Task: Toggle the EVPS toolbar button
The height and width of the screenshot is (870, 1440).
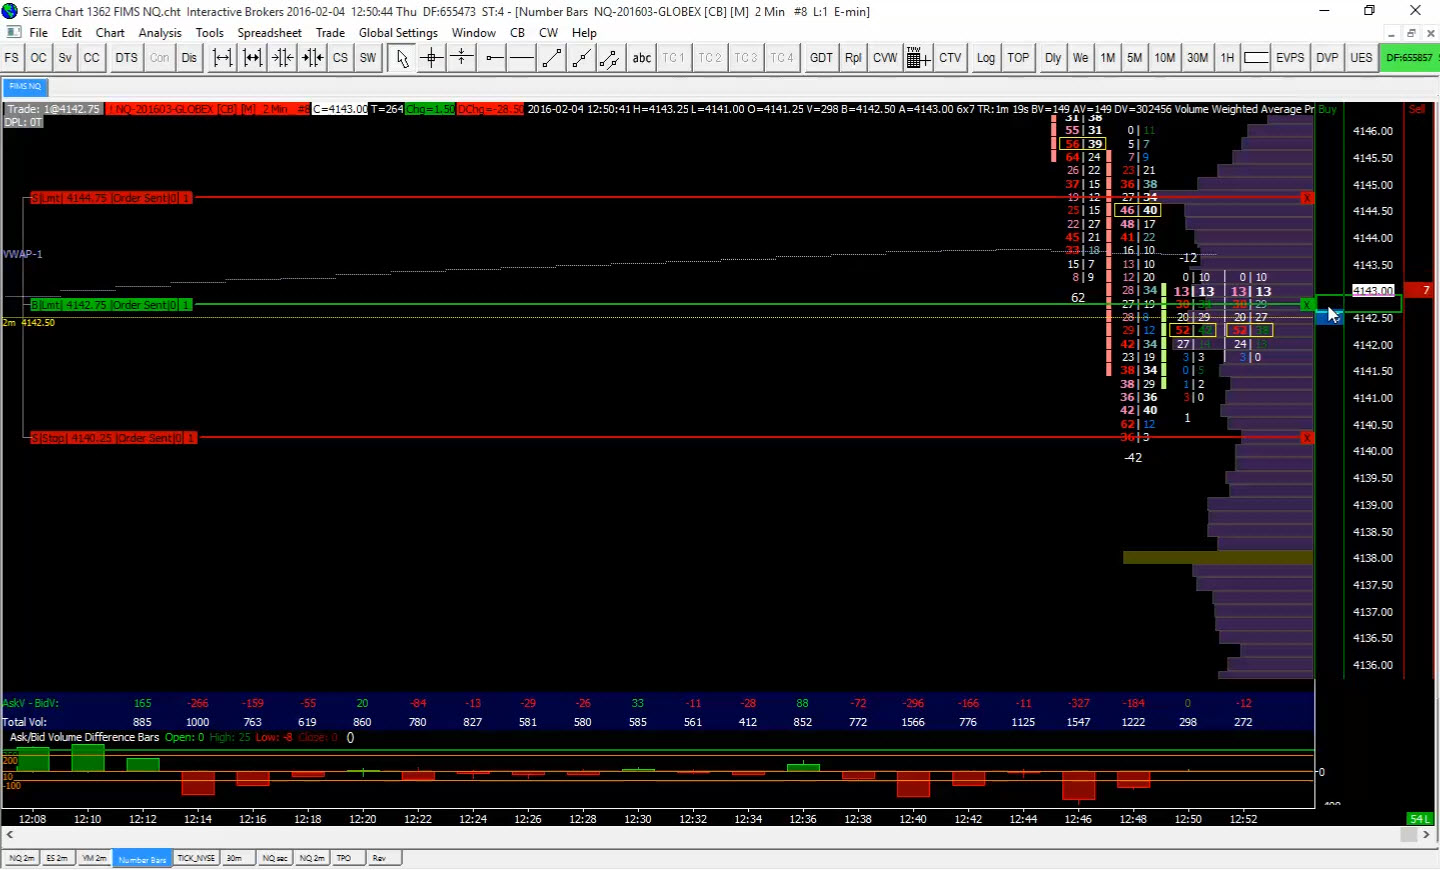Action: (x=1290, y=58)
